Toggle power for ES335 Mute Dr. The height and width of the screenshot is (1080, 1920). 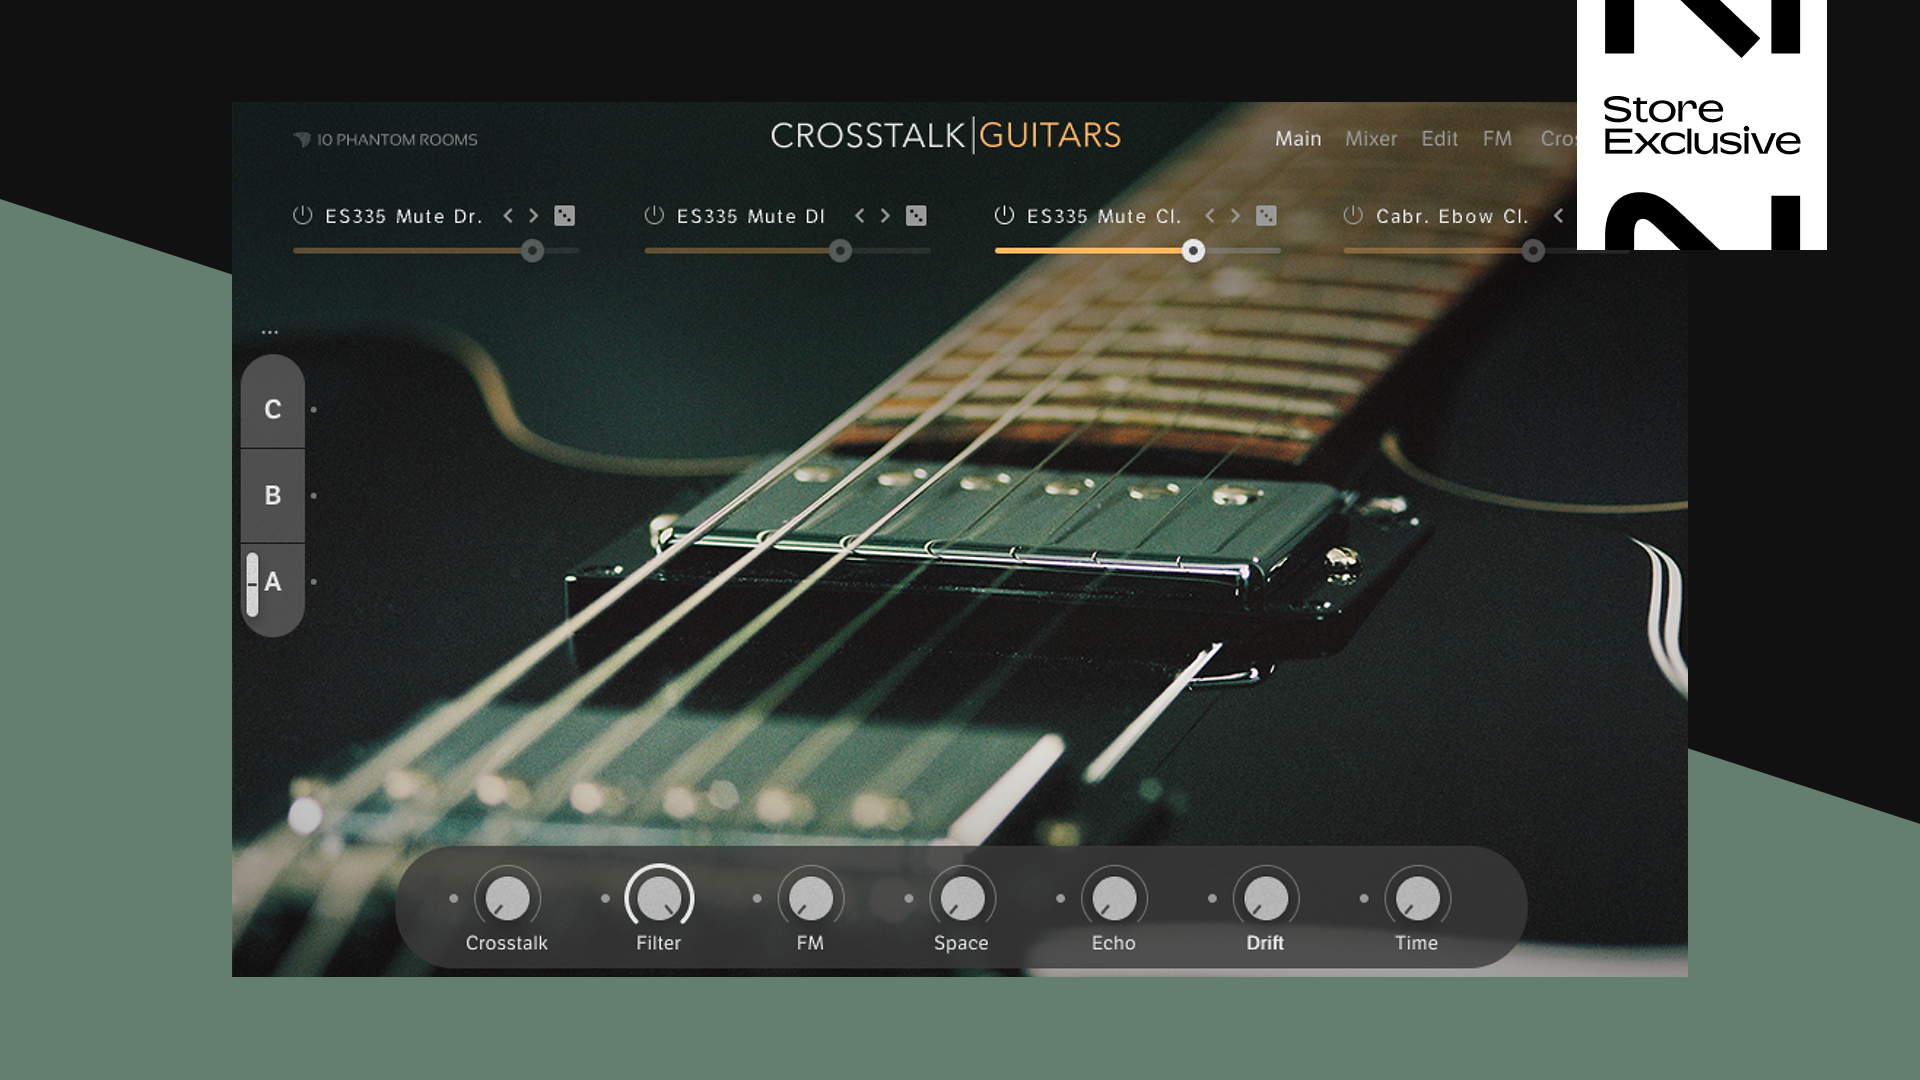pos(302,214)
